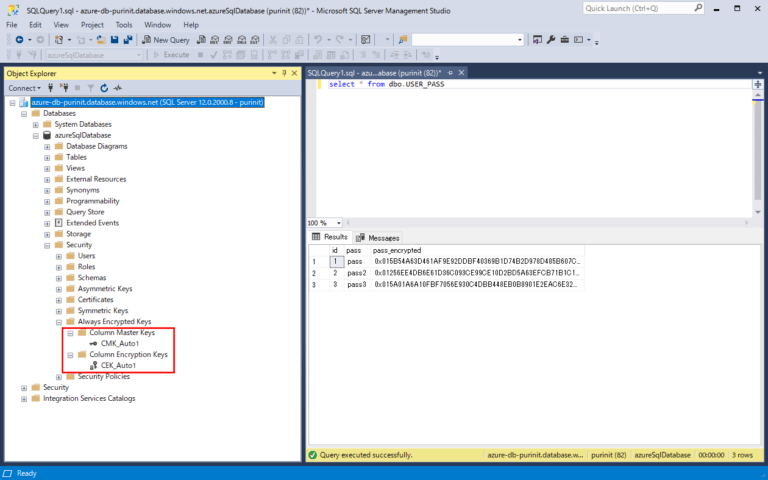Close the SQLQuery1.sql tab
Screen dimensions: 768x480
click(x=461, y=73)
